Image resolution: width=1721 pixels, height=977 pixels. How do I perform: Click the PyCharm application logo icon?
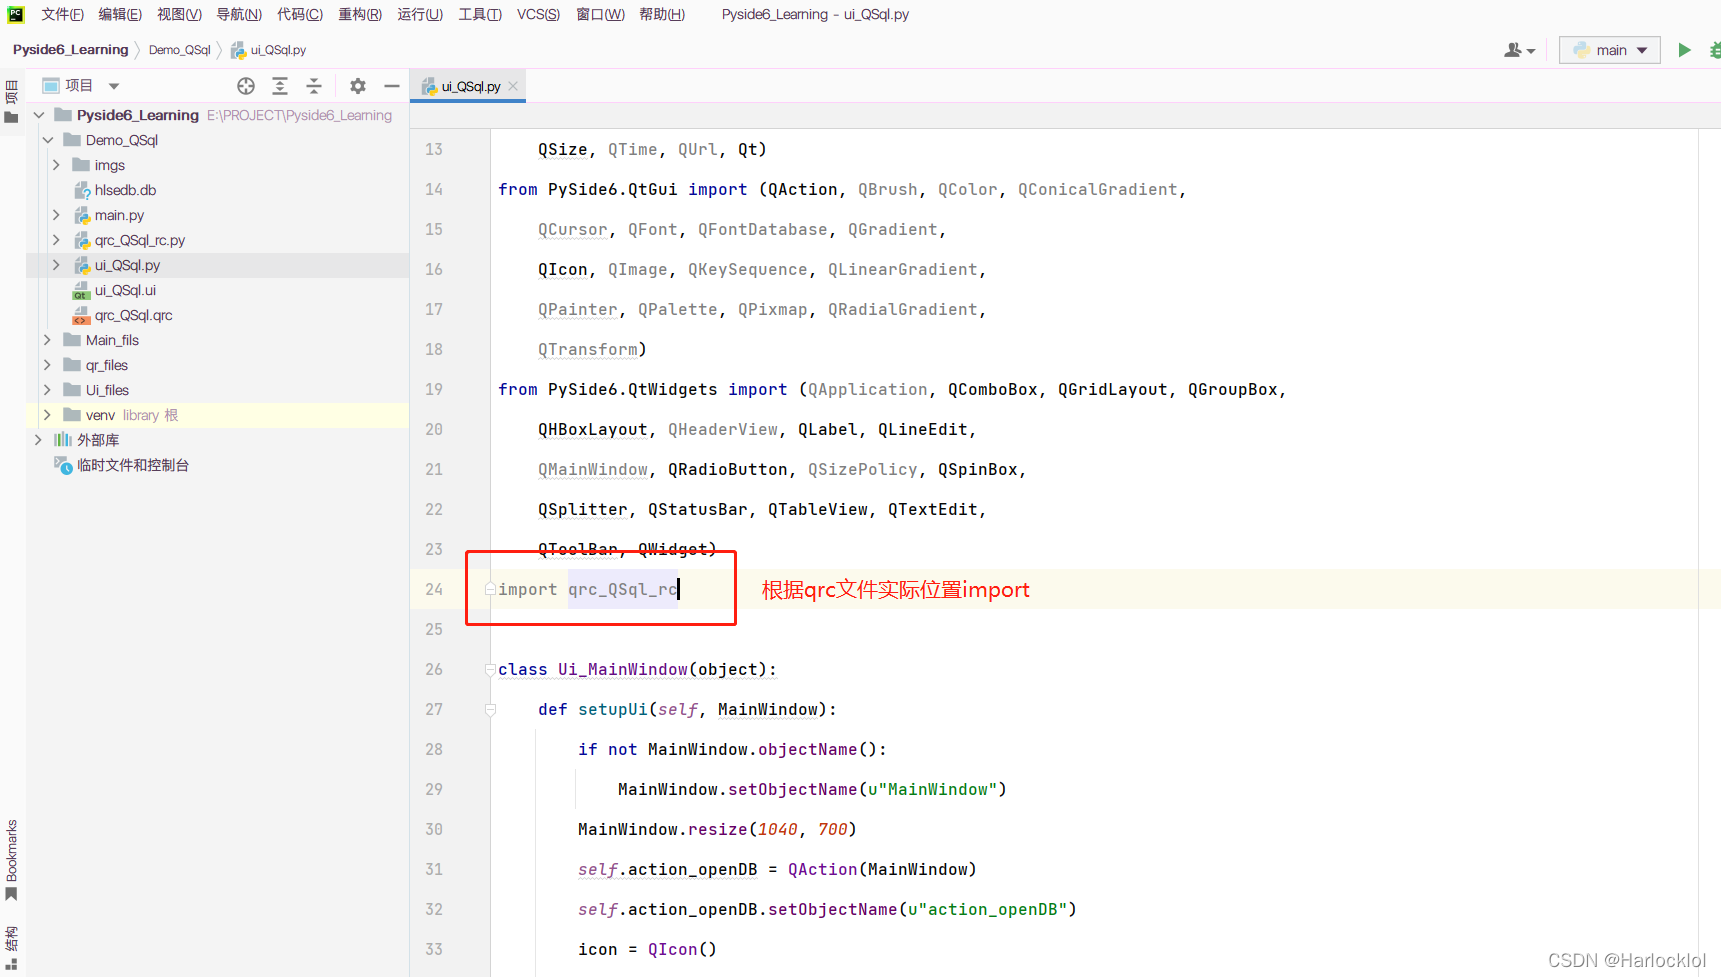(x=16, y=14)
